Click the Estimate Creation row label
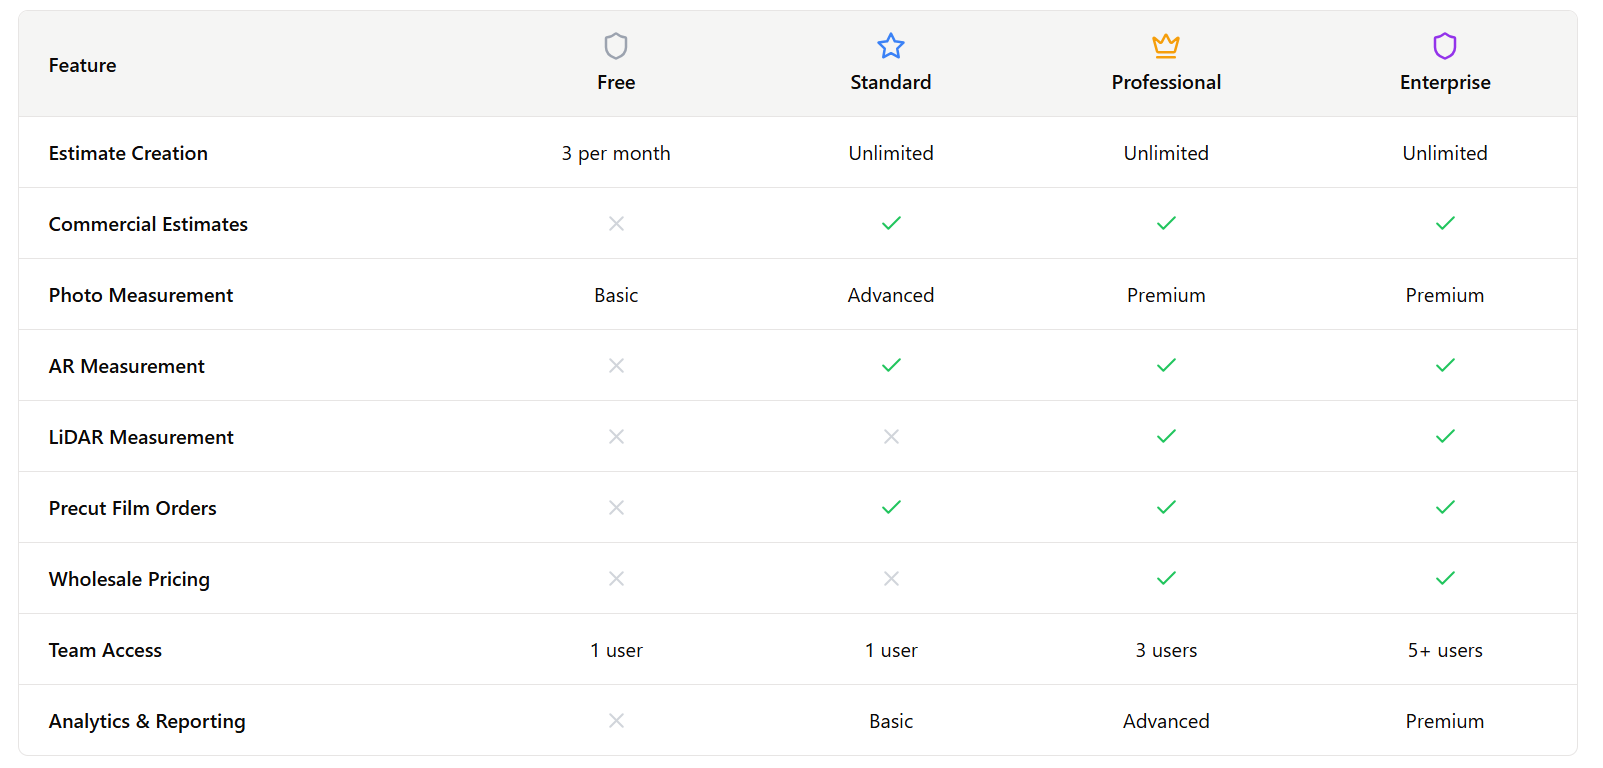The height and width of the screenshot is (768, 1603). (x=128, y=153)
